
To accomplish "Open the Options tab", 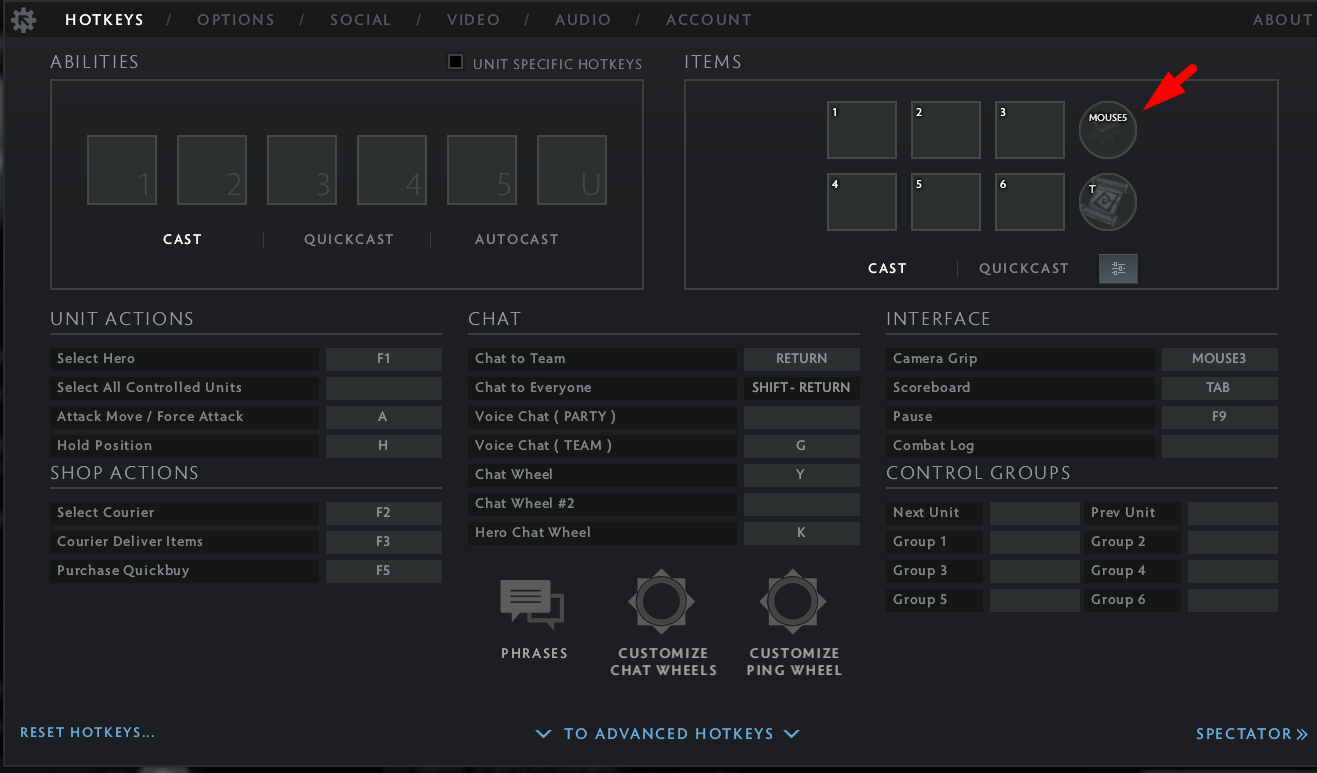I will coord(236,20).
